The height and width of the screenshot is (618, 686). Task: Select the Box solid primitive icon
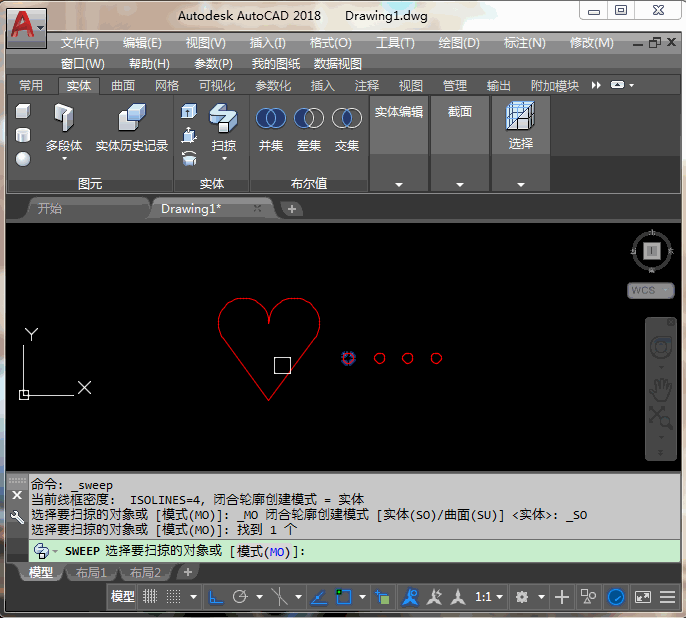(23, 111)
